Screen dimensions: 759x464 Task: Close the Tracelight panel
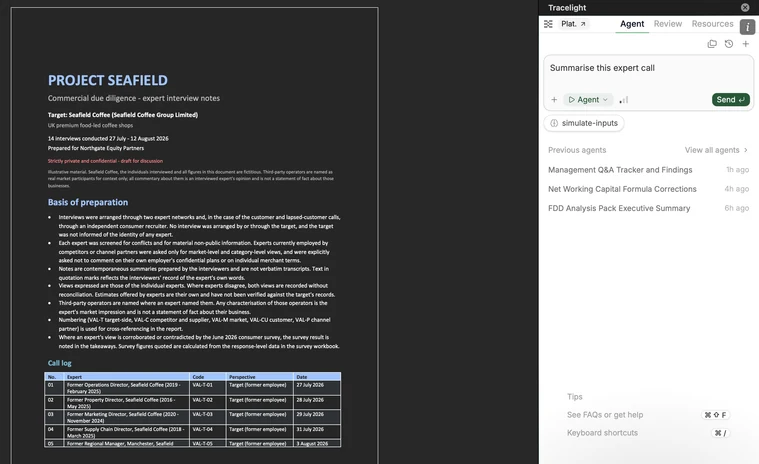click(x=745, y=7)
